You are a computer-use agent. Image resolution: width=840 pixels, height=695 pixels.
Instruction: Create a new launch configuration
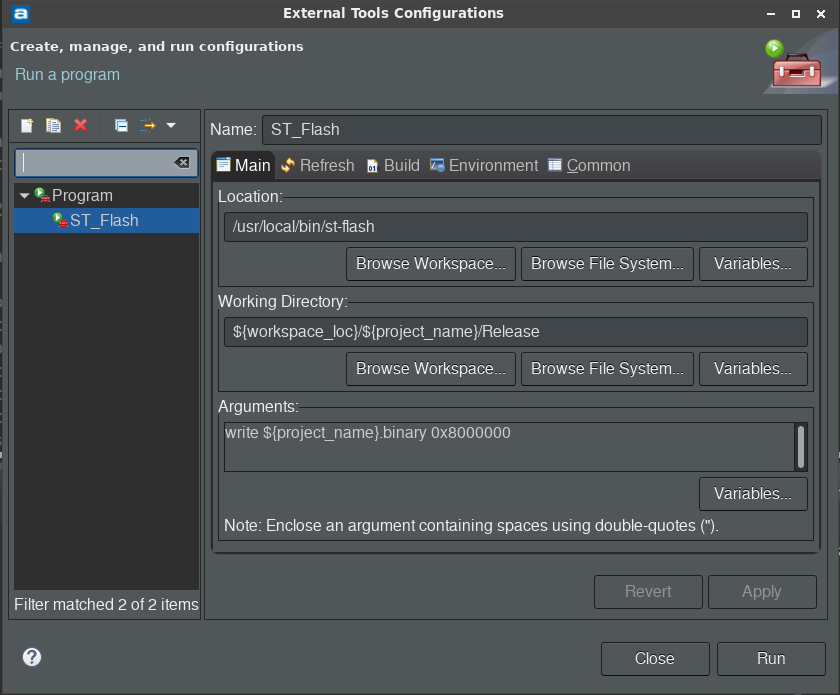click(x=27, y=125)
